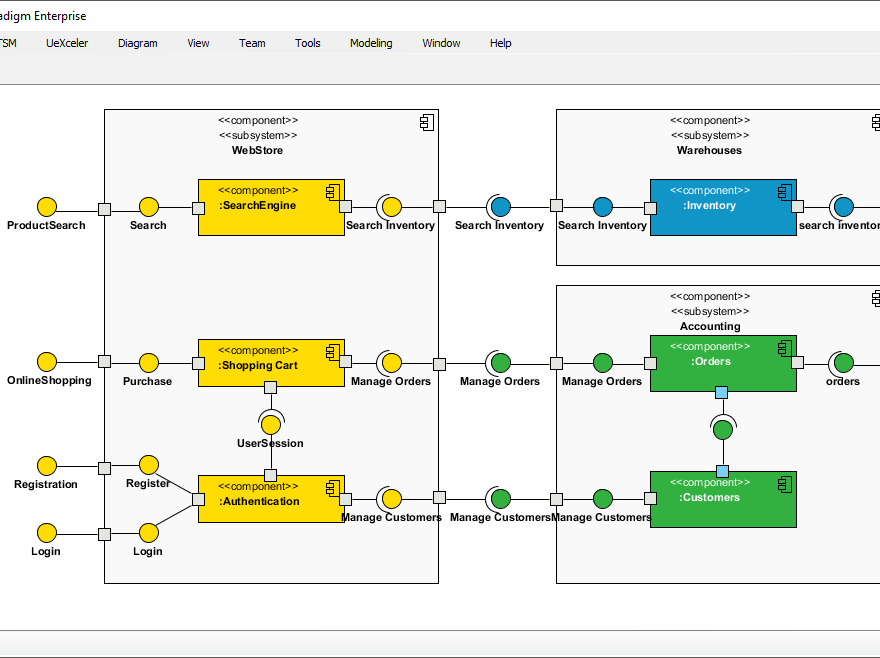The image size is (880, 658).
Task: Select the port between Purchase and :Shopping Cart
Action: coord(196,364)
